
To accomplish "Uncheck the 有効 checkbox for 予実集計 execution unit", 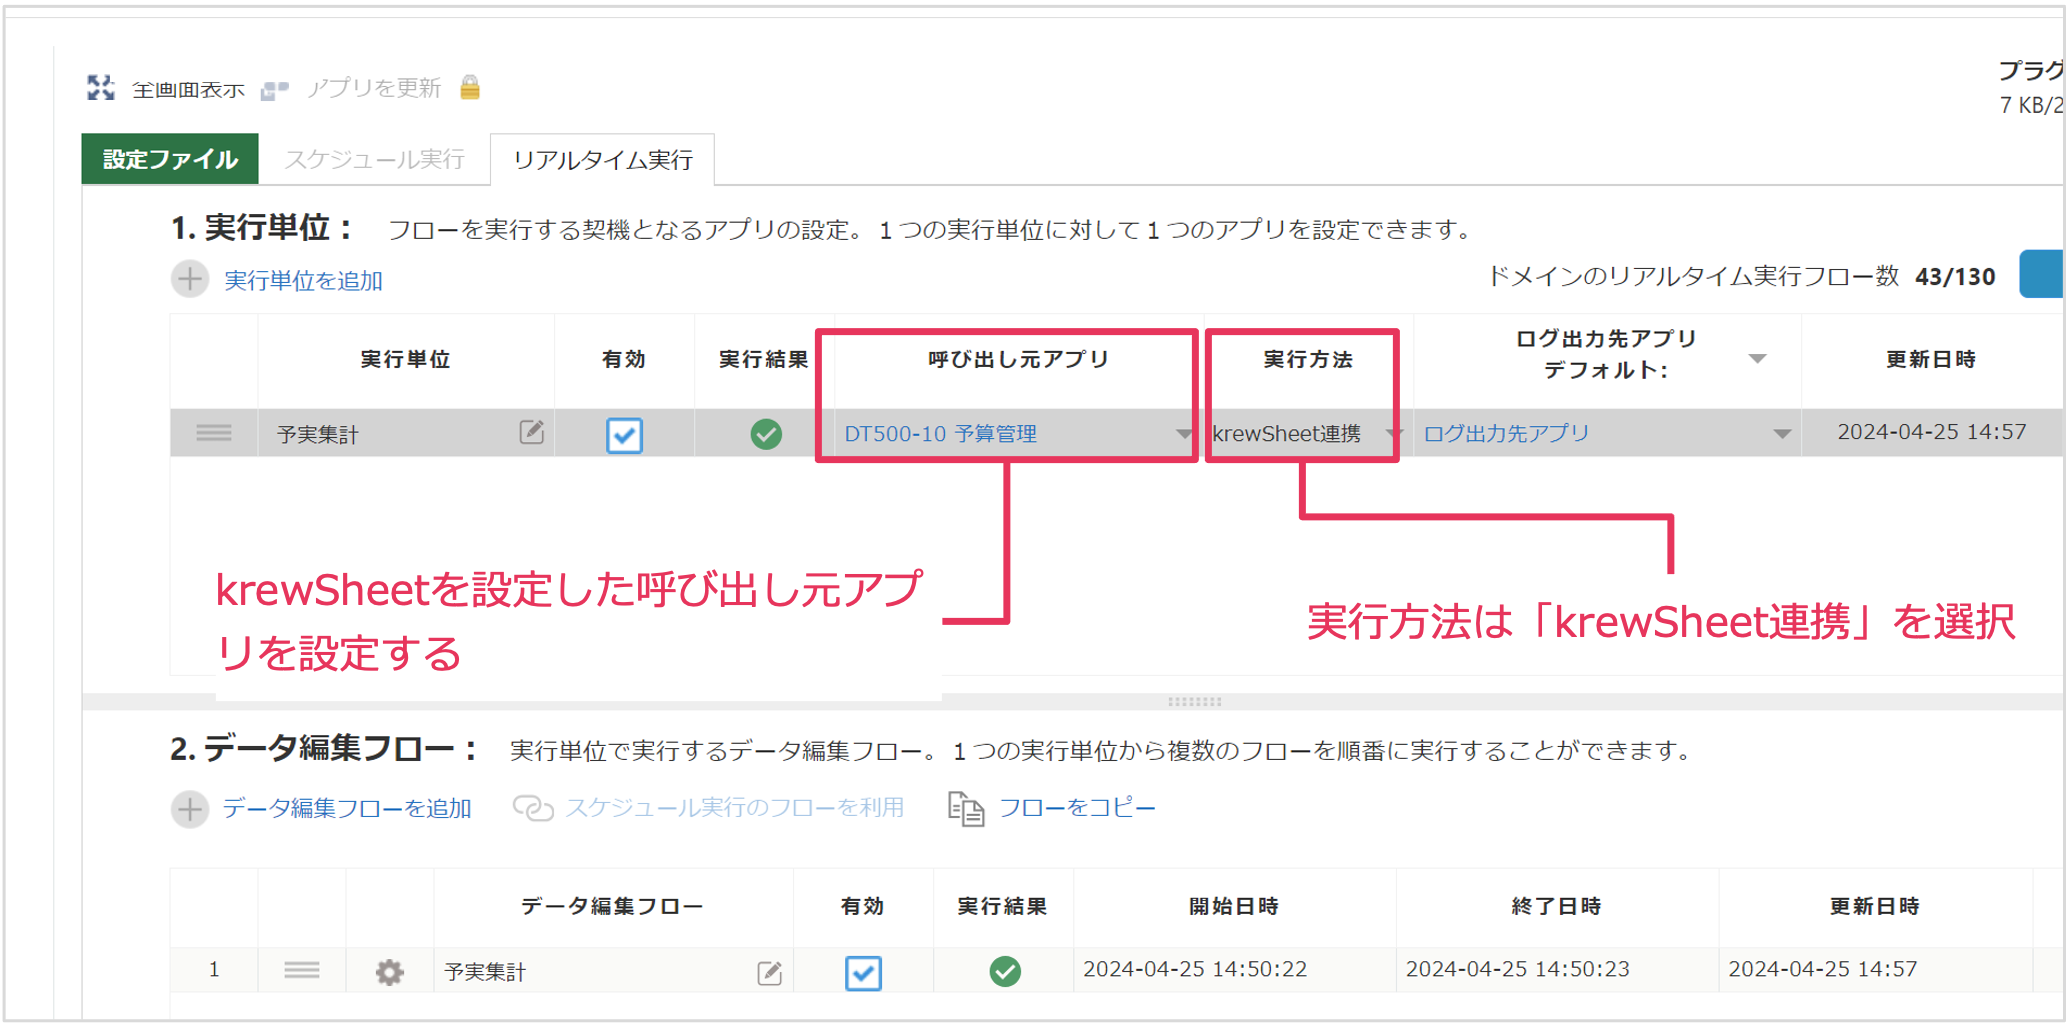I will point(624,435).
